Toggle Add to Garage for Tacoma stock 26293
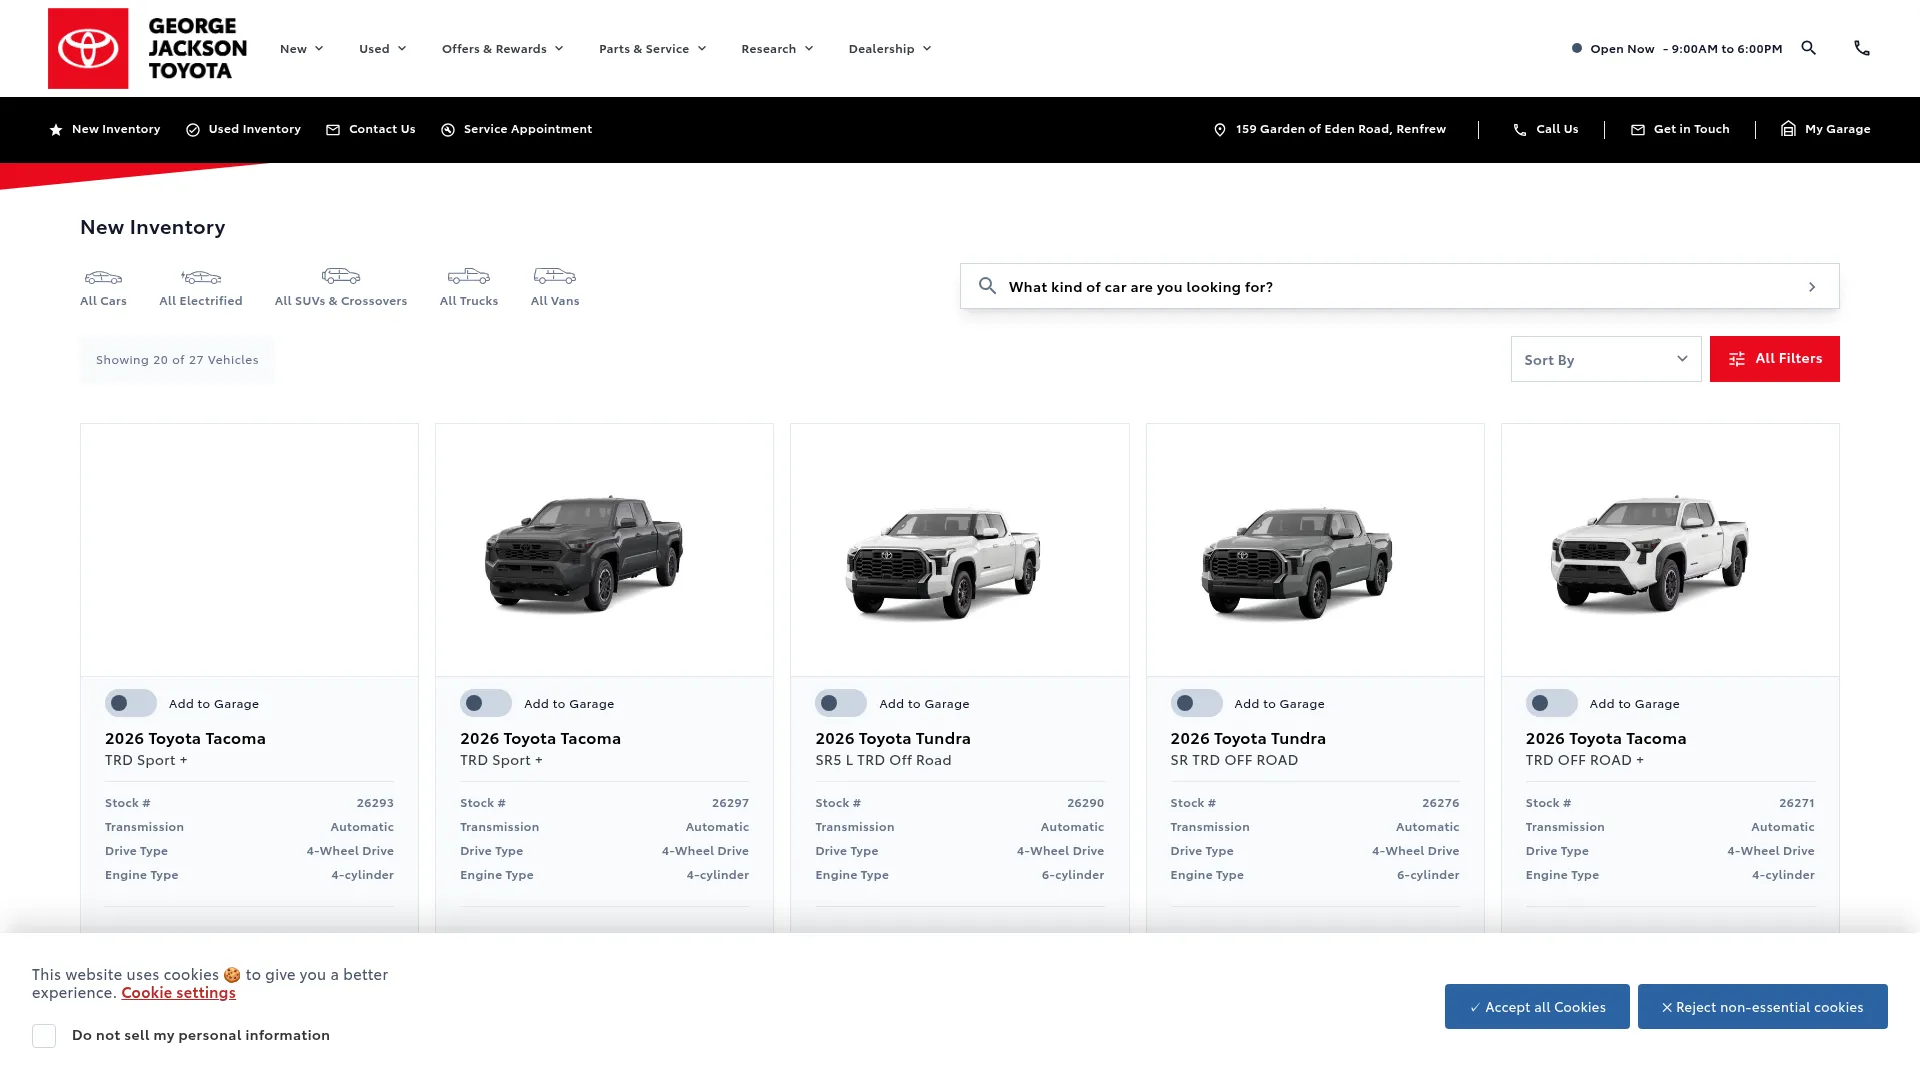The height and width of the screenshot is (1080, 1920). [130, 703]
